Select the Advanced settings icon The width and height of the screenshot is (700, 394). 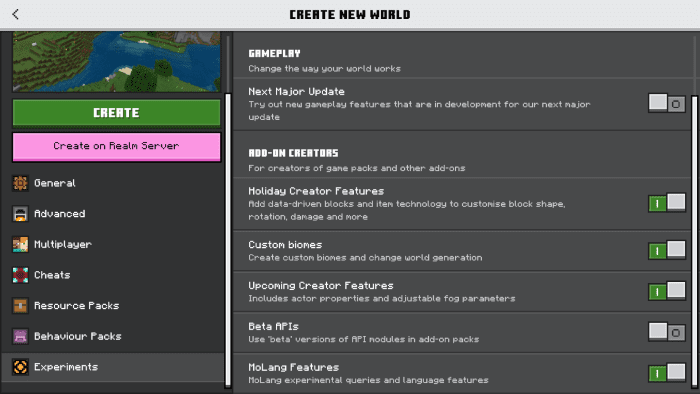(x=20, y=214)
